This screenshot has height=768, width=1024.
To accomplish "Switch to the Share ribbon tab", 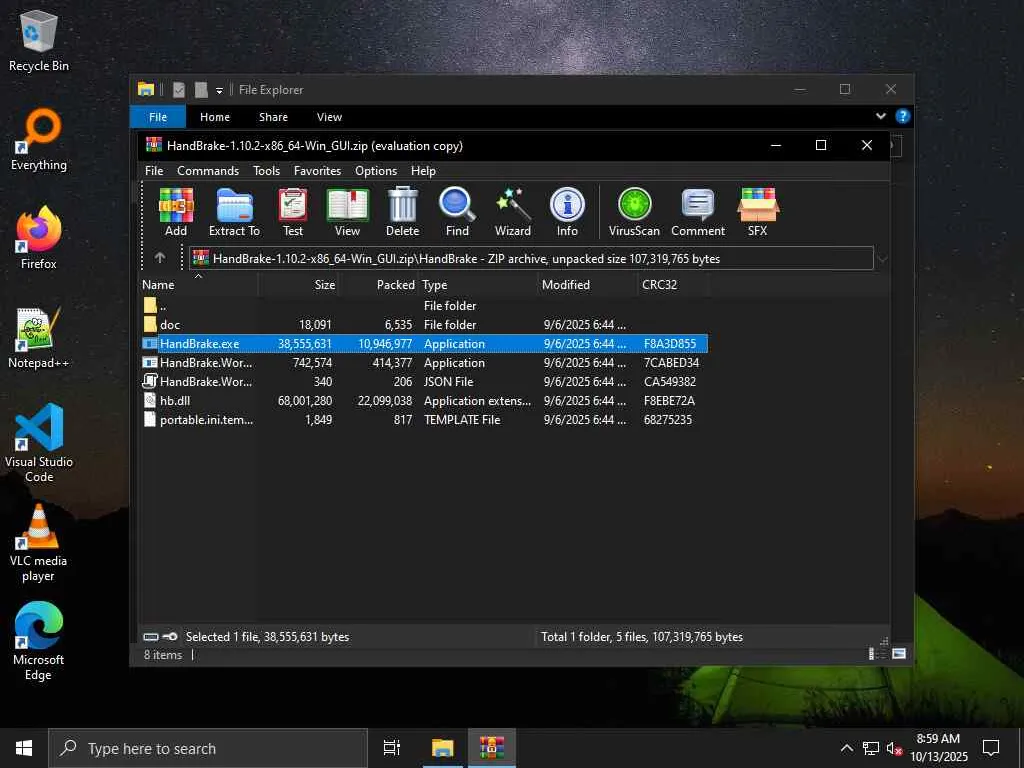I will click(273, 117).
